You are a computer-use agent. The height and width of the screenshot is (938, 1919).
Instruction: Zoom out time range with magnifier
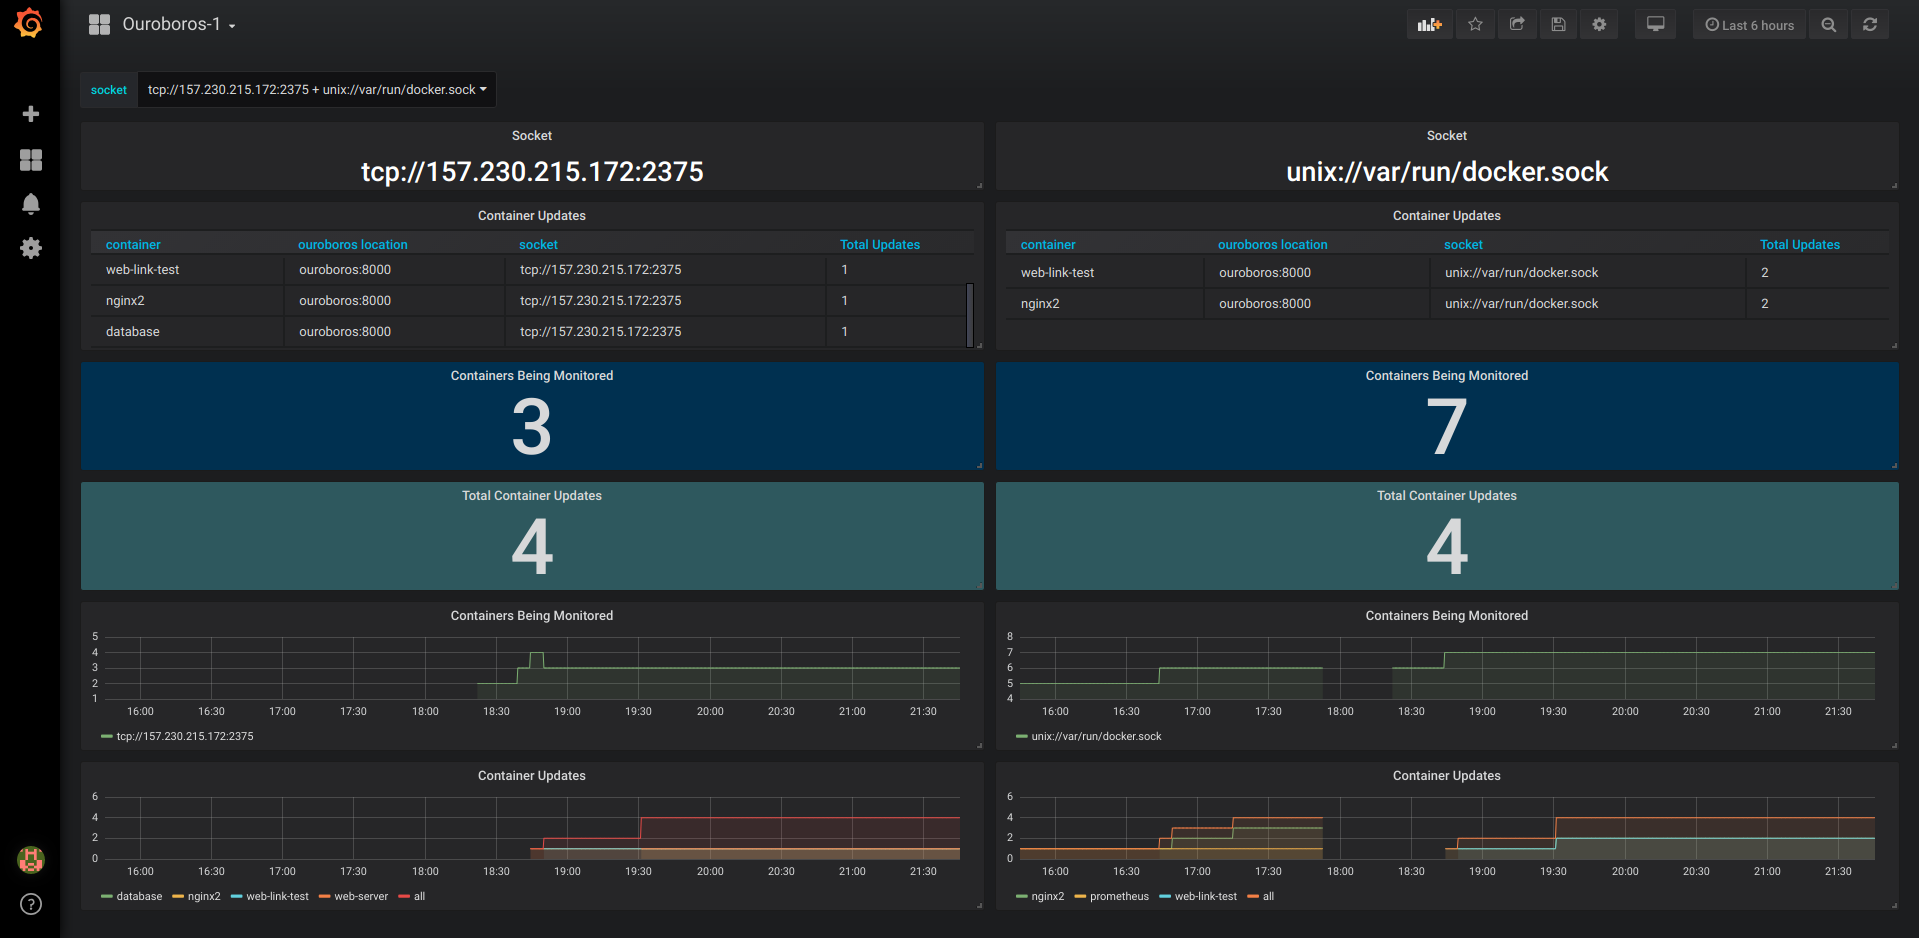coord(1828,25)
